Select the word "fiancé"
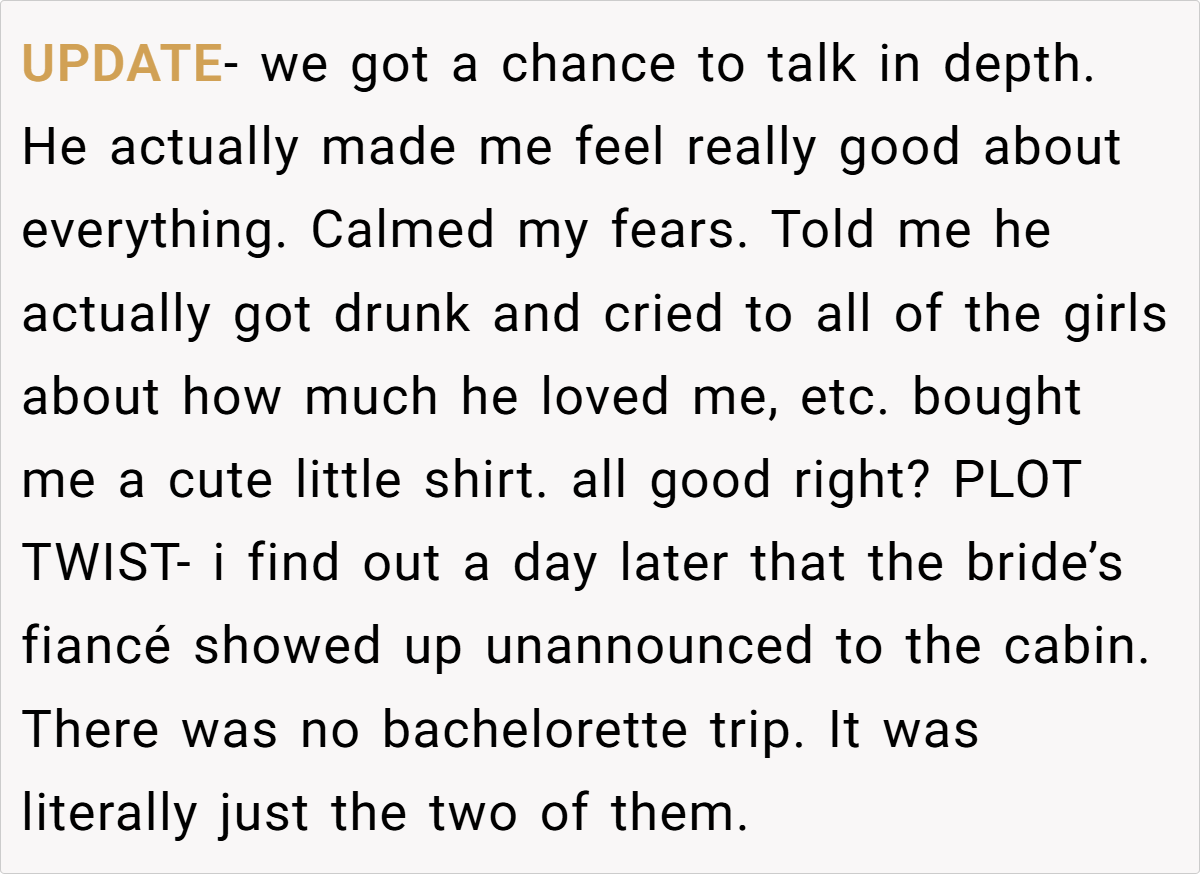Screen dimensions: 1200x874 97,647
